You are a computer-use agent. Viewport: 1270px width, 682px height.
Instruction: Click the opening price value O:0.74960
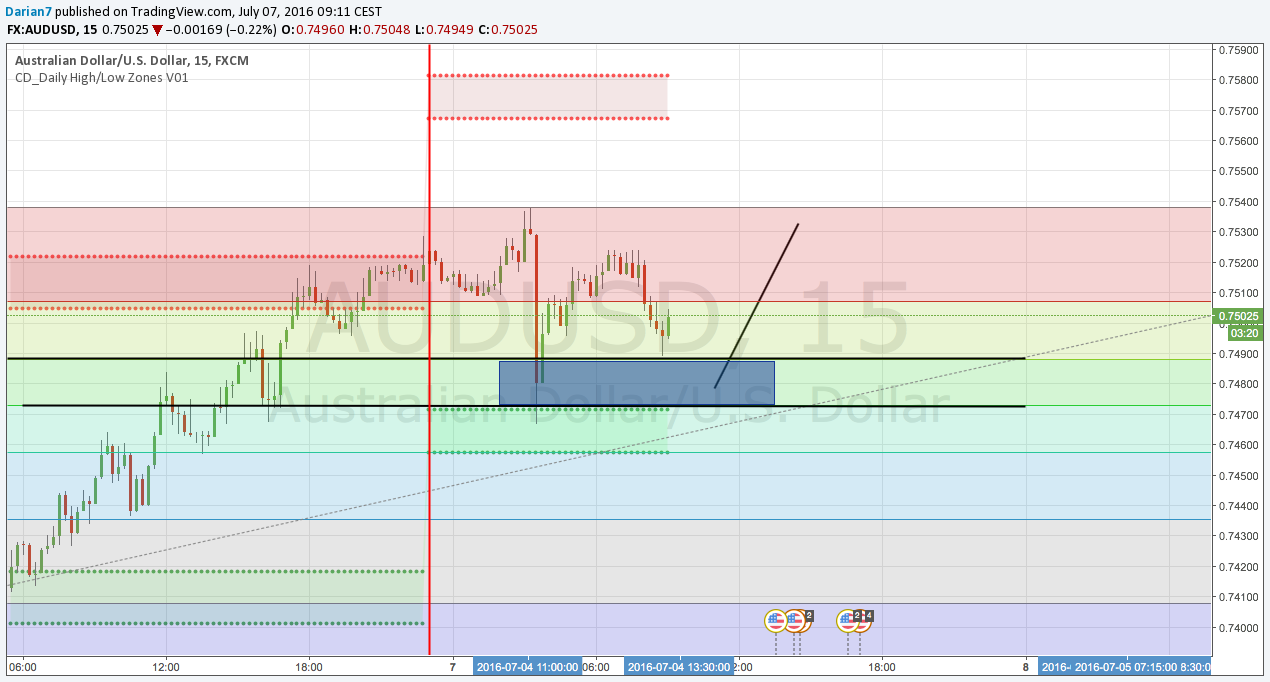tap(313, 30)
